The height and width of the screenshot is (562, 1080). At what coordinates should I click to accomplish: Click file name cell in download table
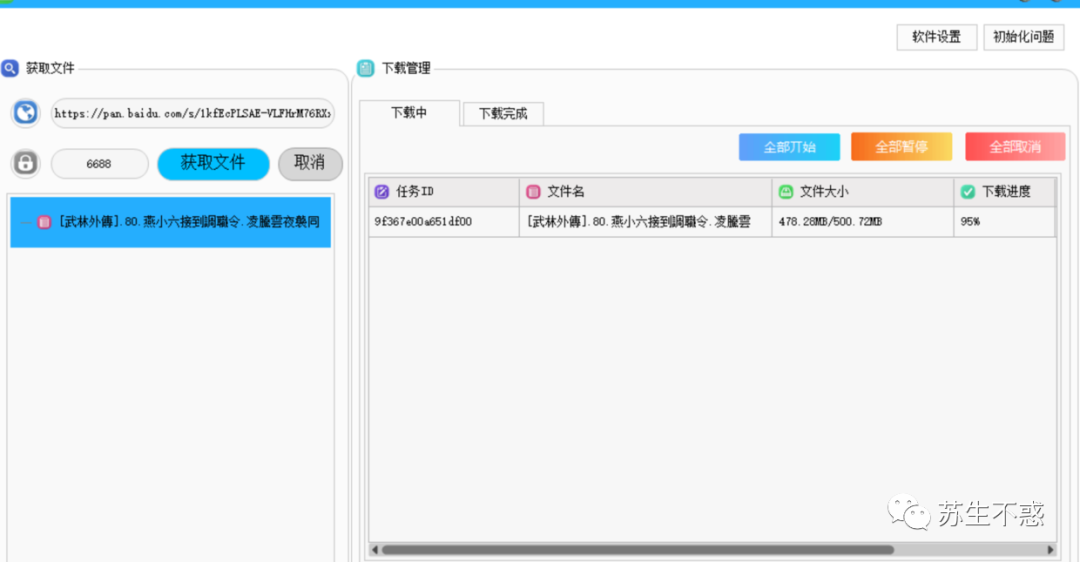pyautogui.click(x=645, y=222)
